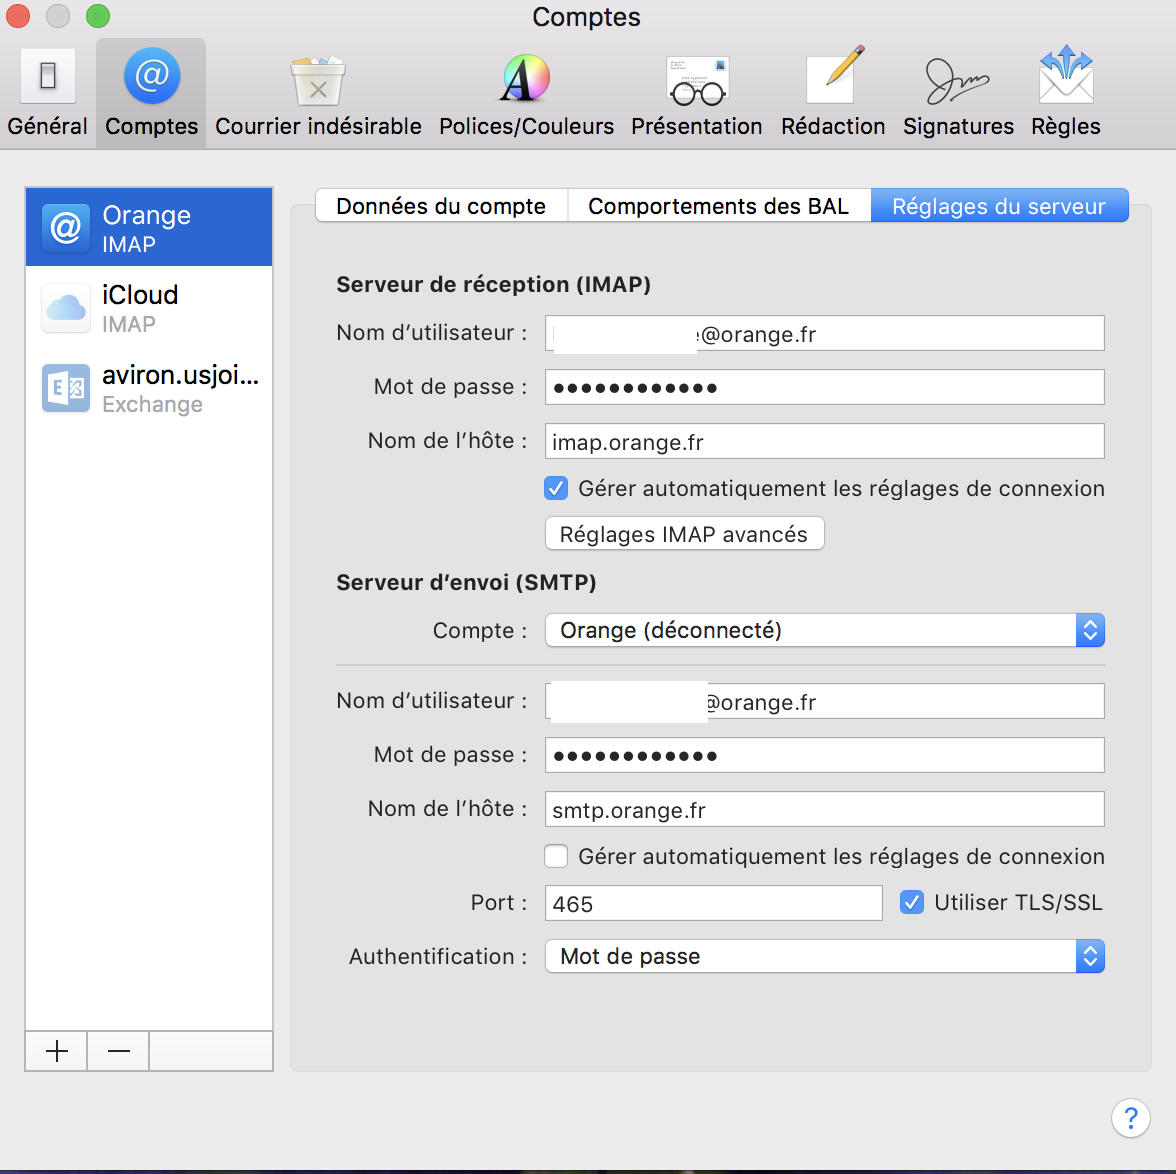
Task: Click the SMTP Port field showing 465
Action: click(x=713, y=904)
